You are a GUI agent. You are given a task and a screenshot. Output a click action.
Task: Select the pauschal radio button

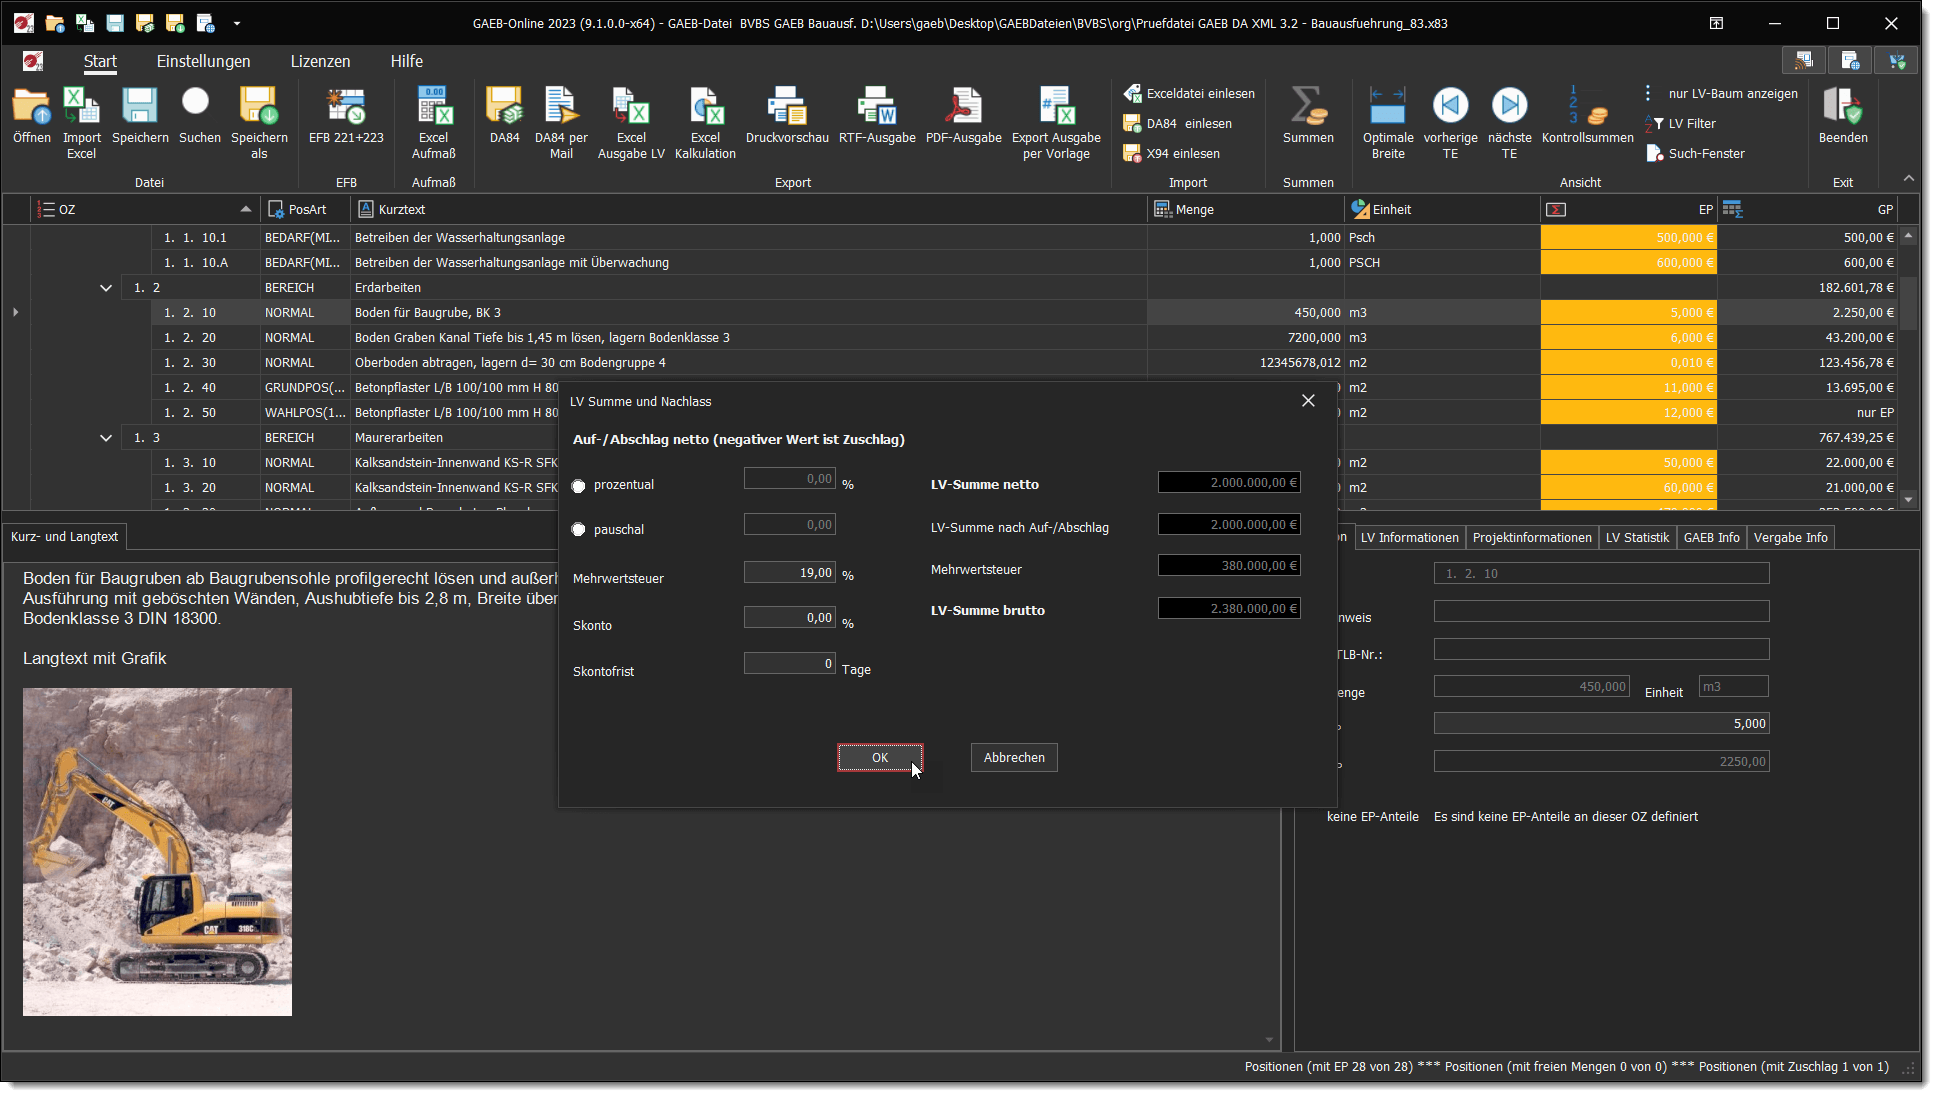[x=578, y=529]
